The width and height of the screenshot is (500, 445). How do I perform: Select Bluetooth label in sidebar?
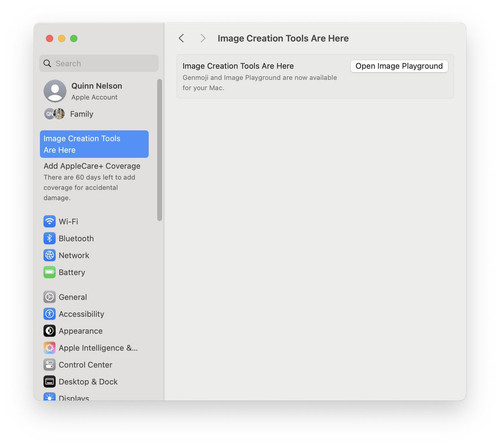coord(76,238)
